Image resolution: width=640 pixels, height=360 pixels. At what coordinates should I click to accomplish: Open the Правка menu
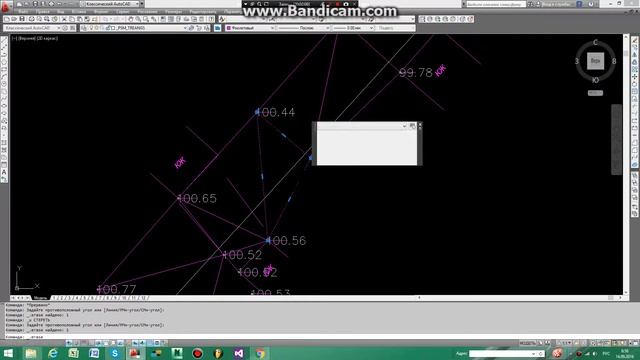[42, 12]
